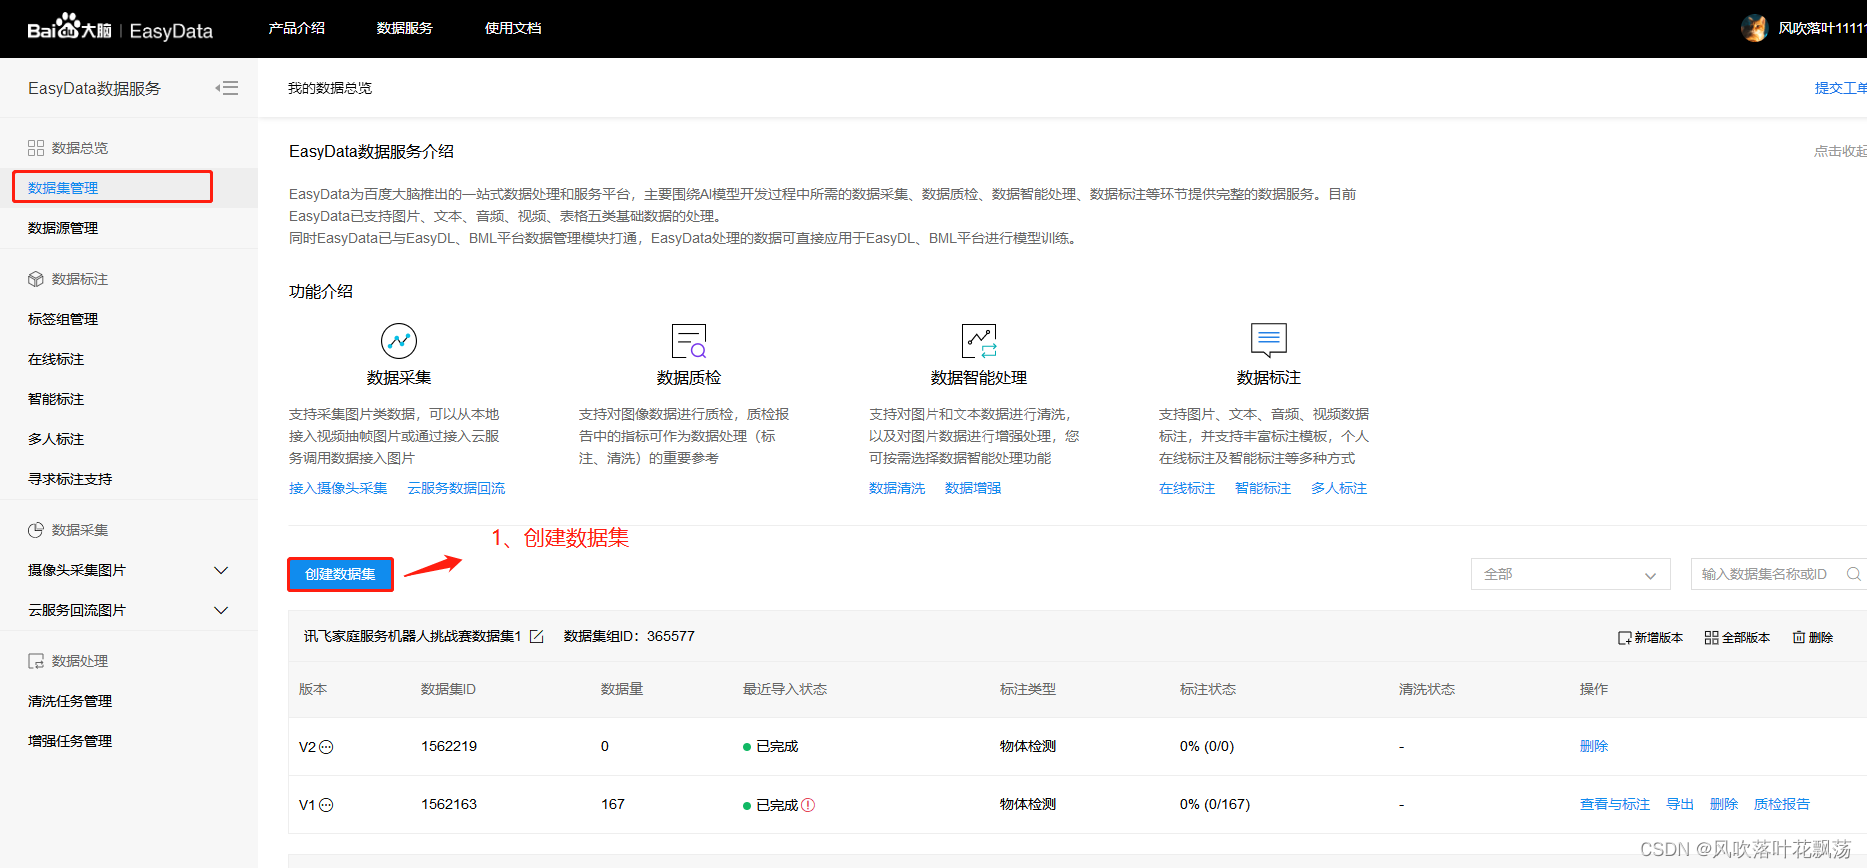This screenshot has width=1867, height=868.
Task: Select 智能标注 in sidebar
Action: pos(56,399)
